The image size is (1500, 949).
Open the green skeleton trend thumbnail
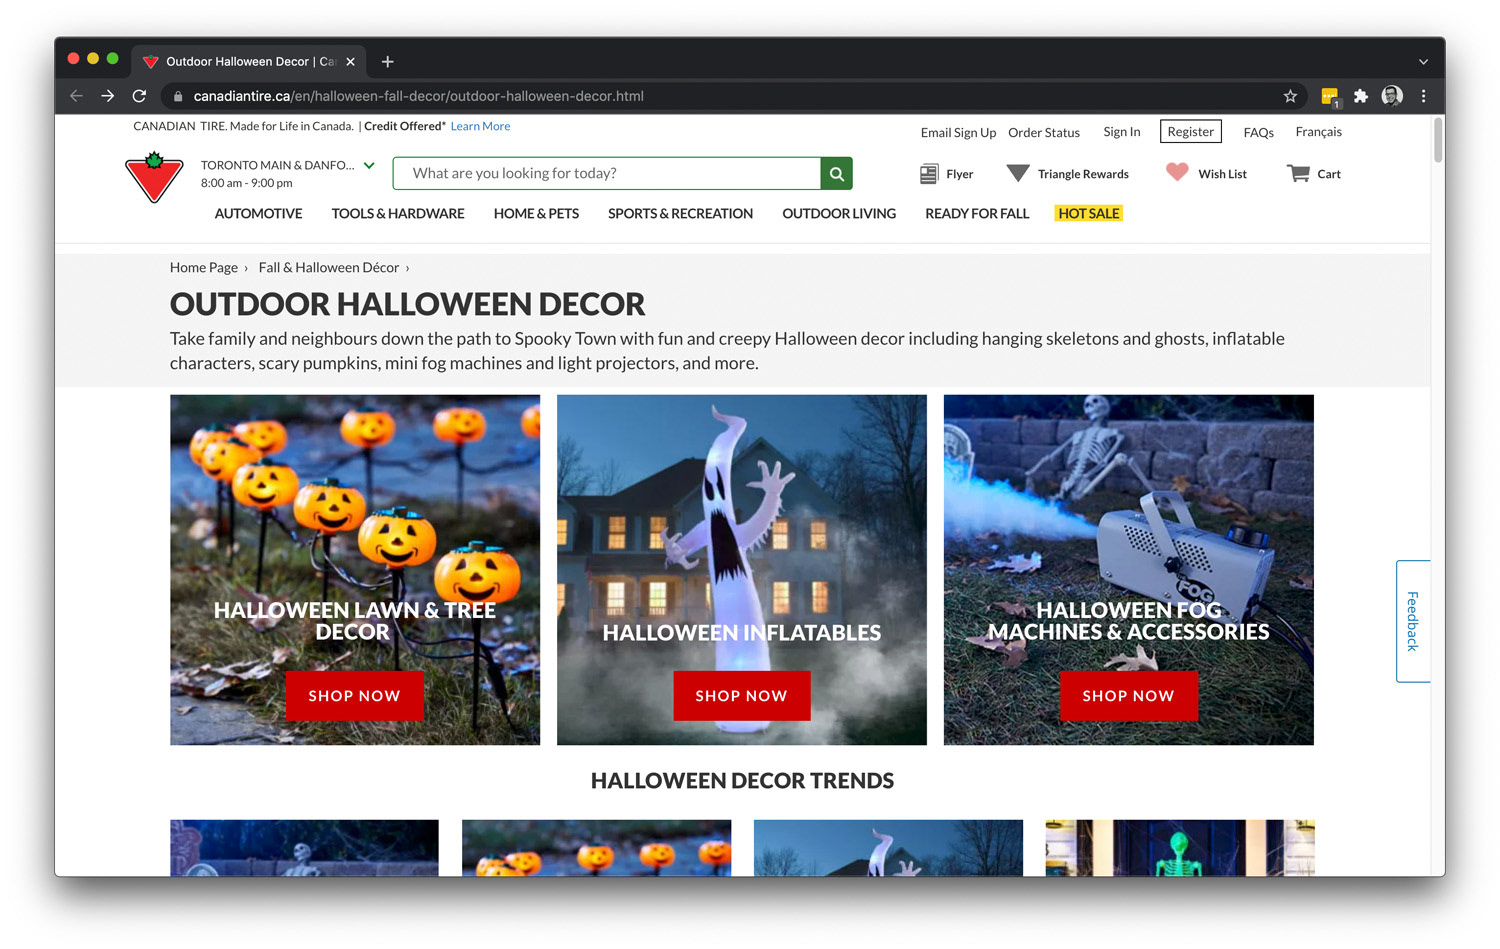point(1180,848)
